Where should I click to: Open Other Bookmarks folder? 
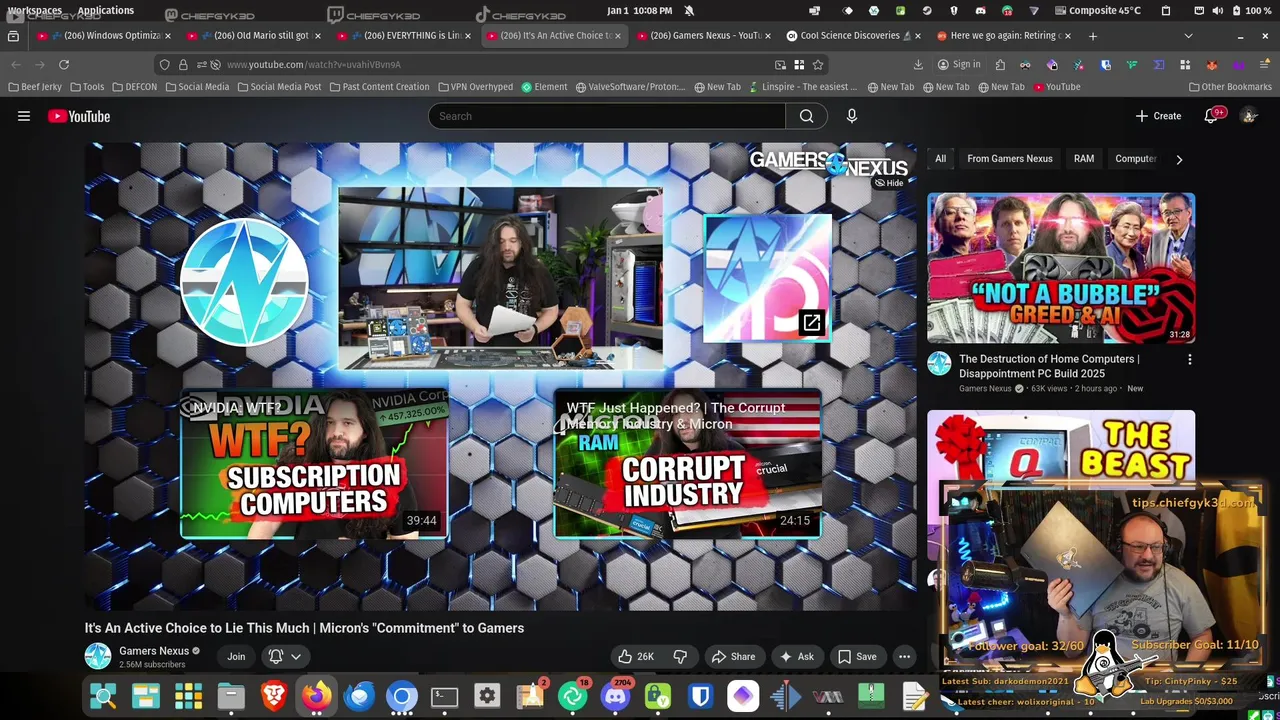tap(1230, 87)
